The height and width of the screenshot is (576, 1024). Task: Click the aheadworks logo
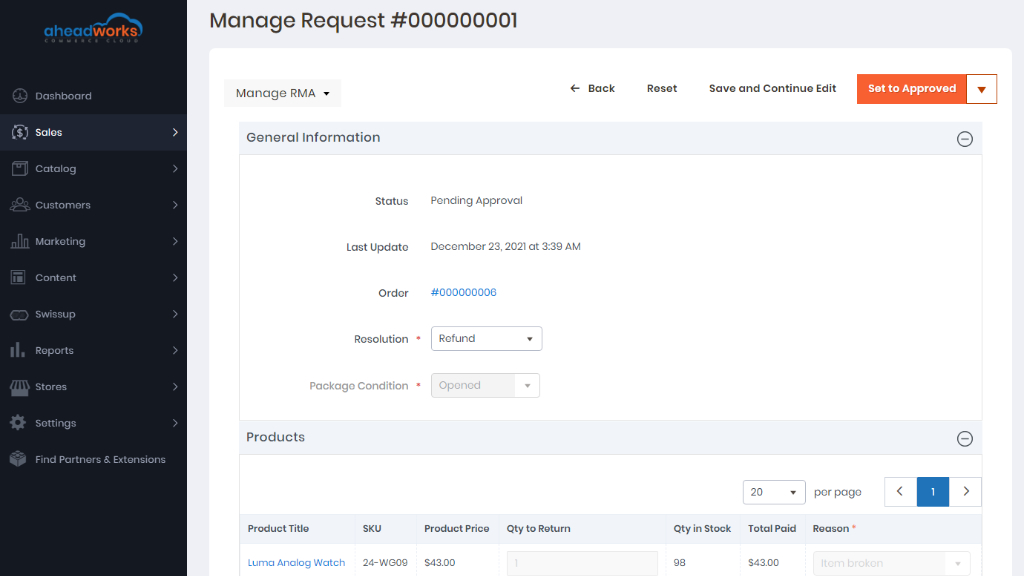(x=93, y=28)
